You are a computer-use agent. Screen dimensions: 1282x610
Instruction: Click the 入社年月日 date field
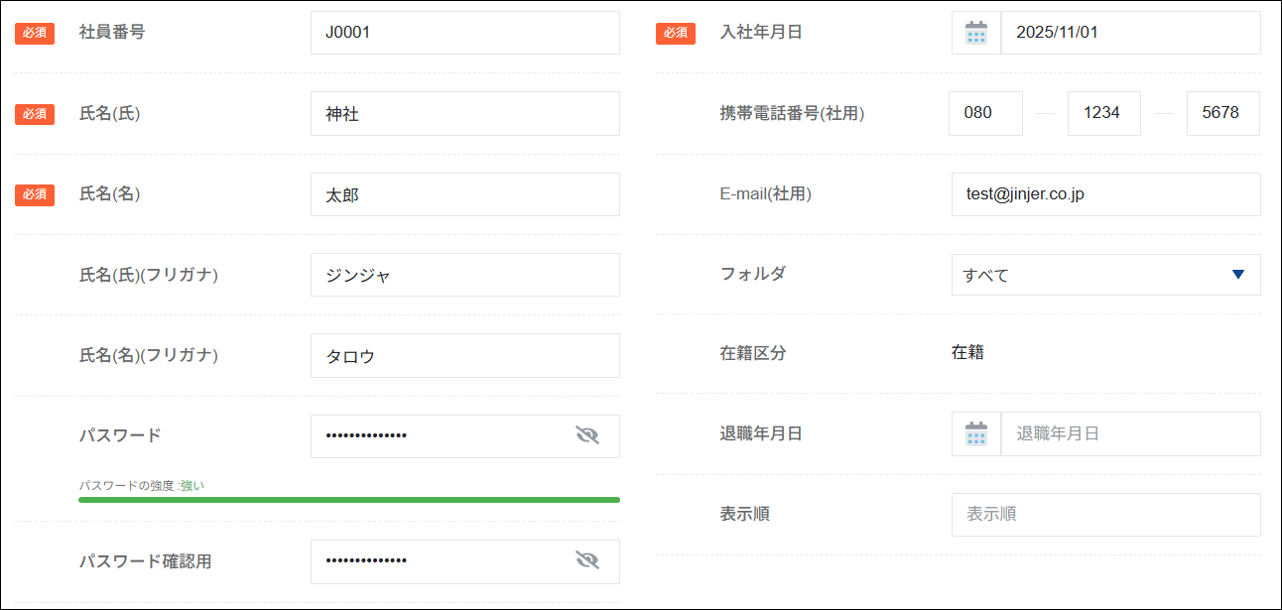(x=1130, y=33)
